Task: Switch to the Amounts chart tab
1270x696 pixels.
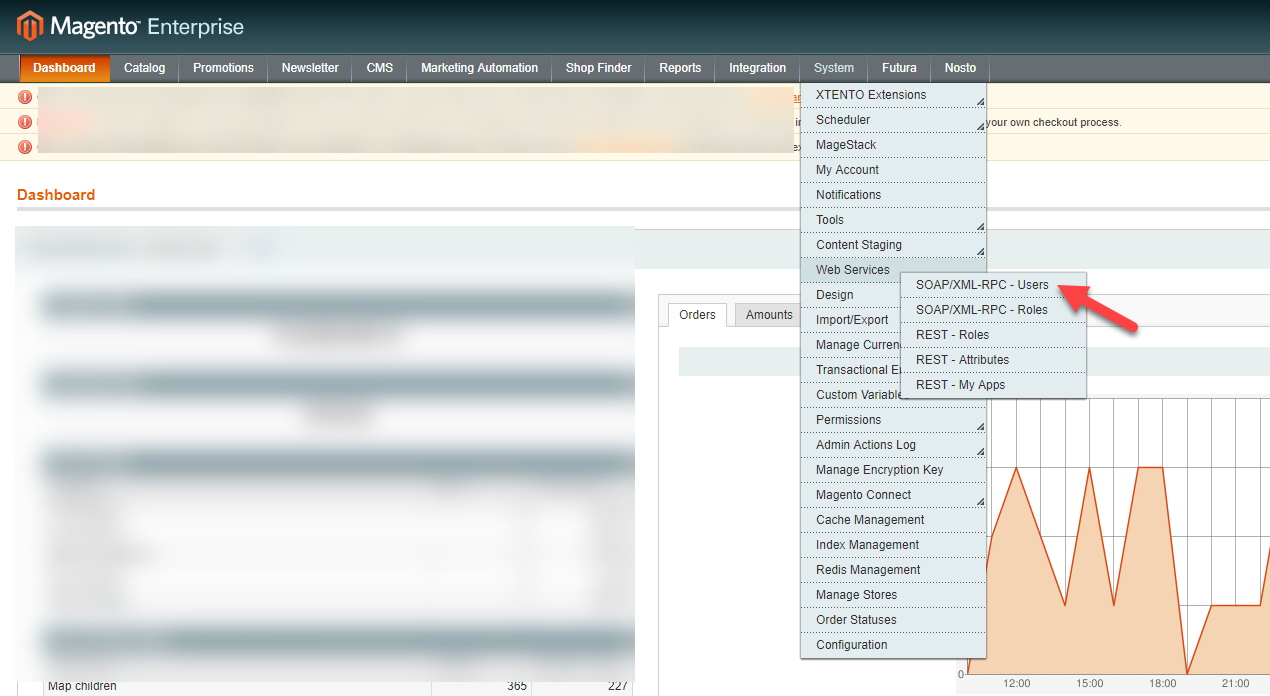Action: pyautogui.click(x=769, y=315)
